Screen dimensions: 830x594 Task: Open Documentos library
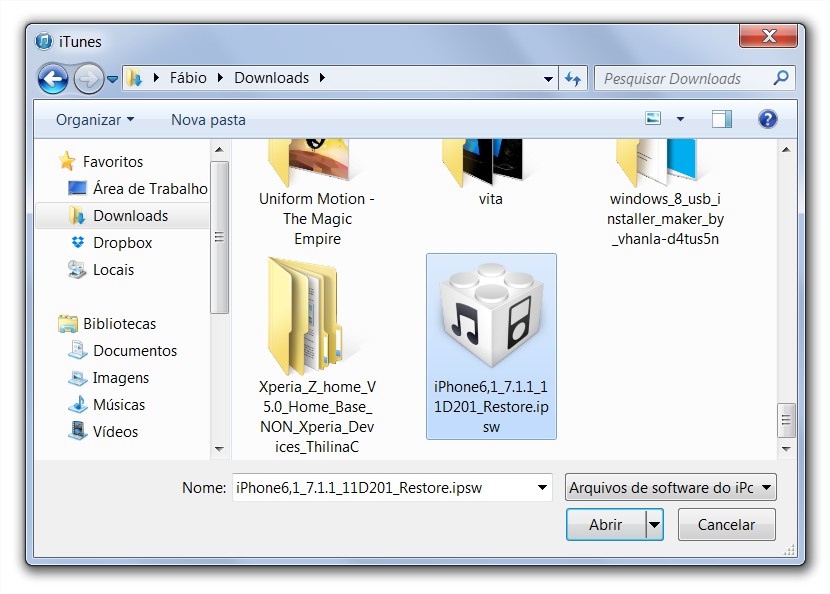point(135,350)
